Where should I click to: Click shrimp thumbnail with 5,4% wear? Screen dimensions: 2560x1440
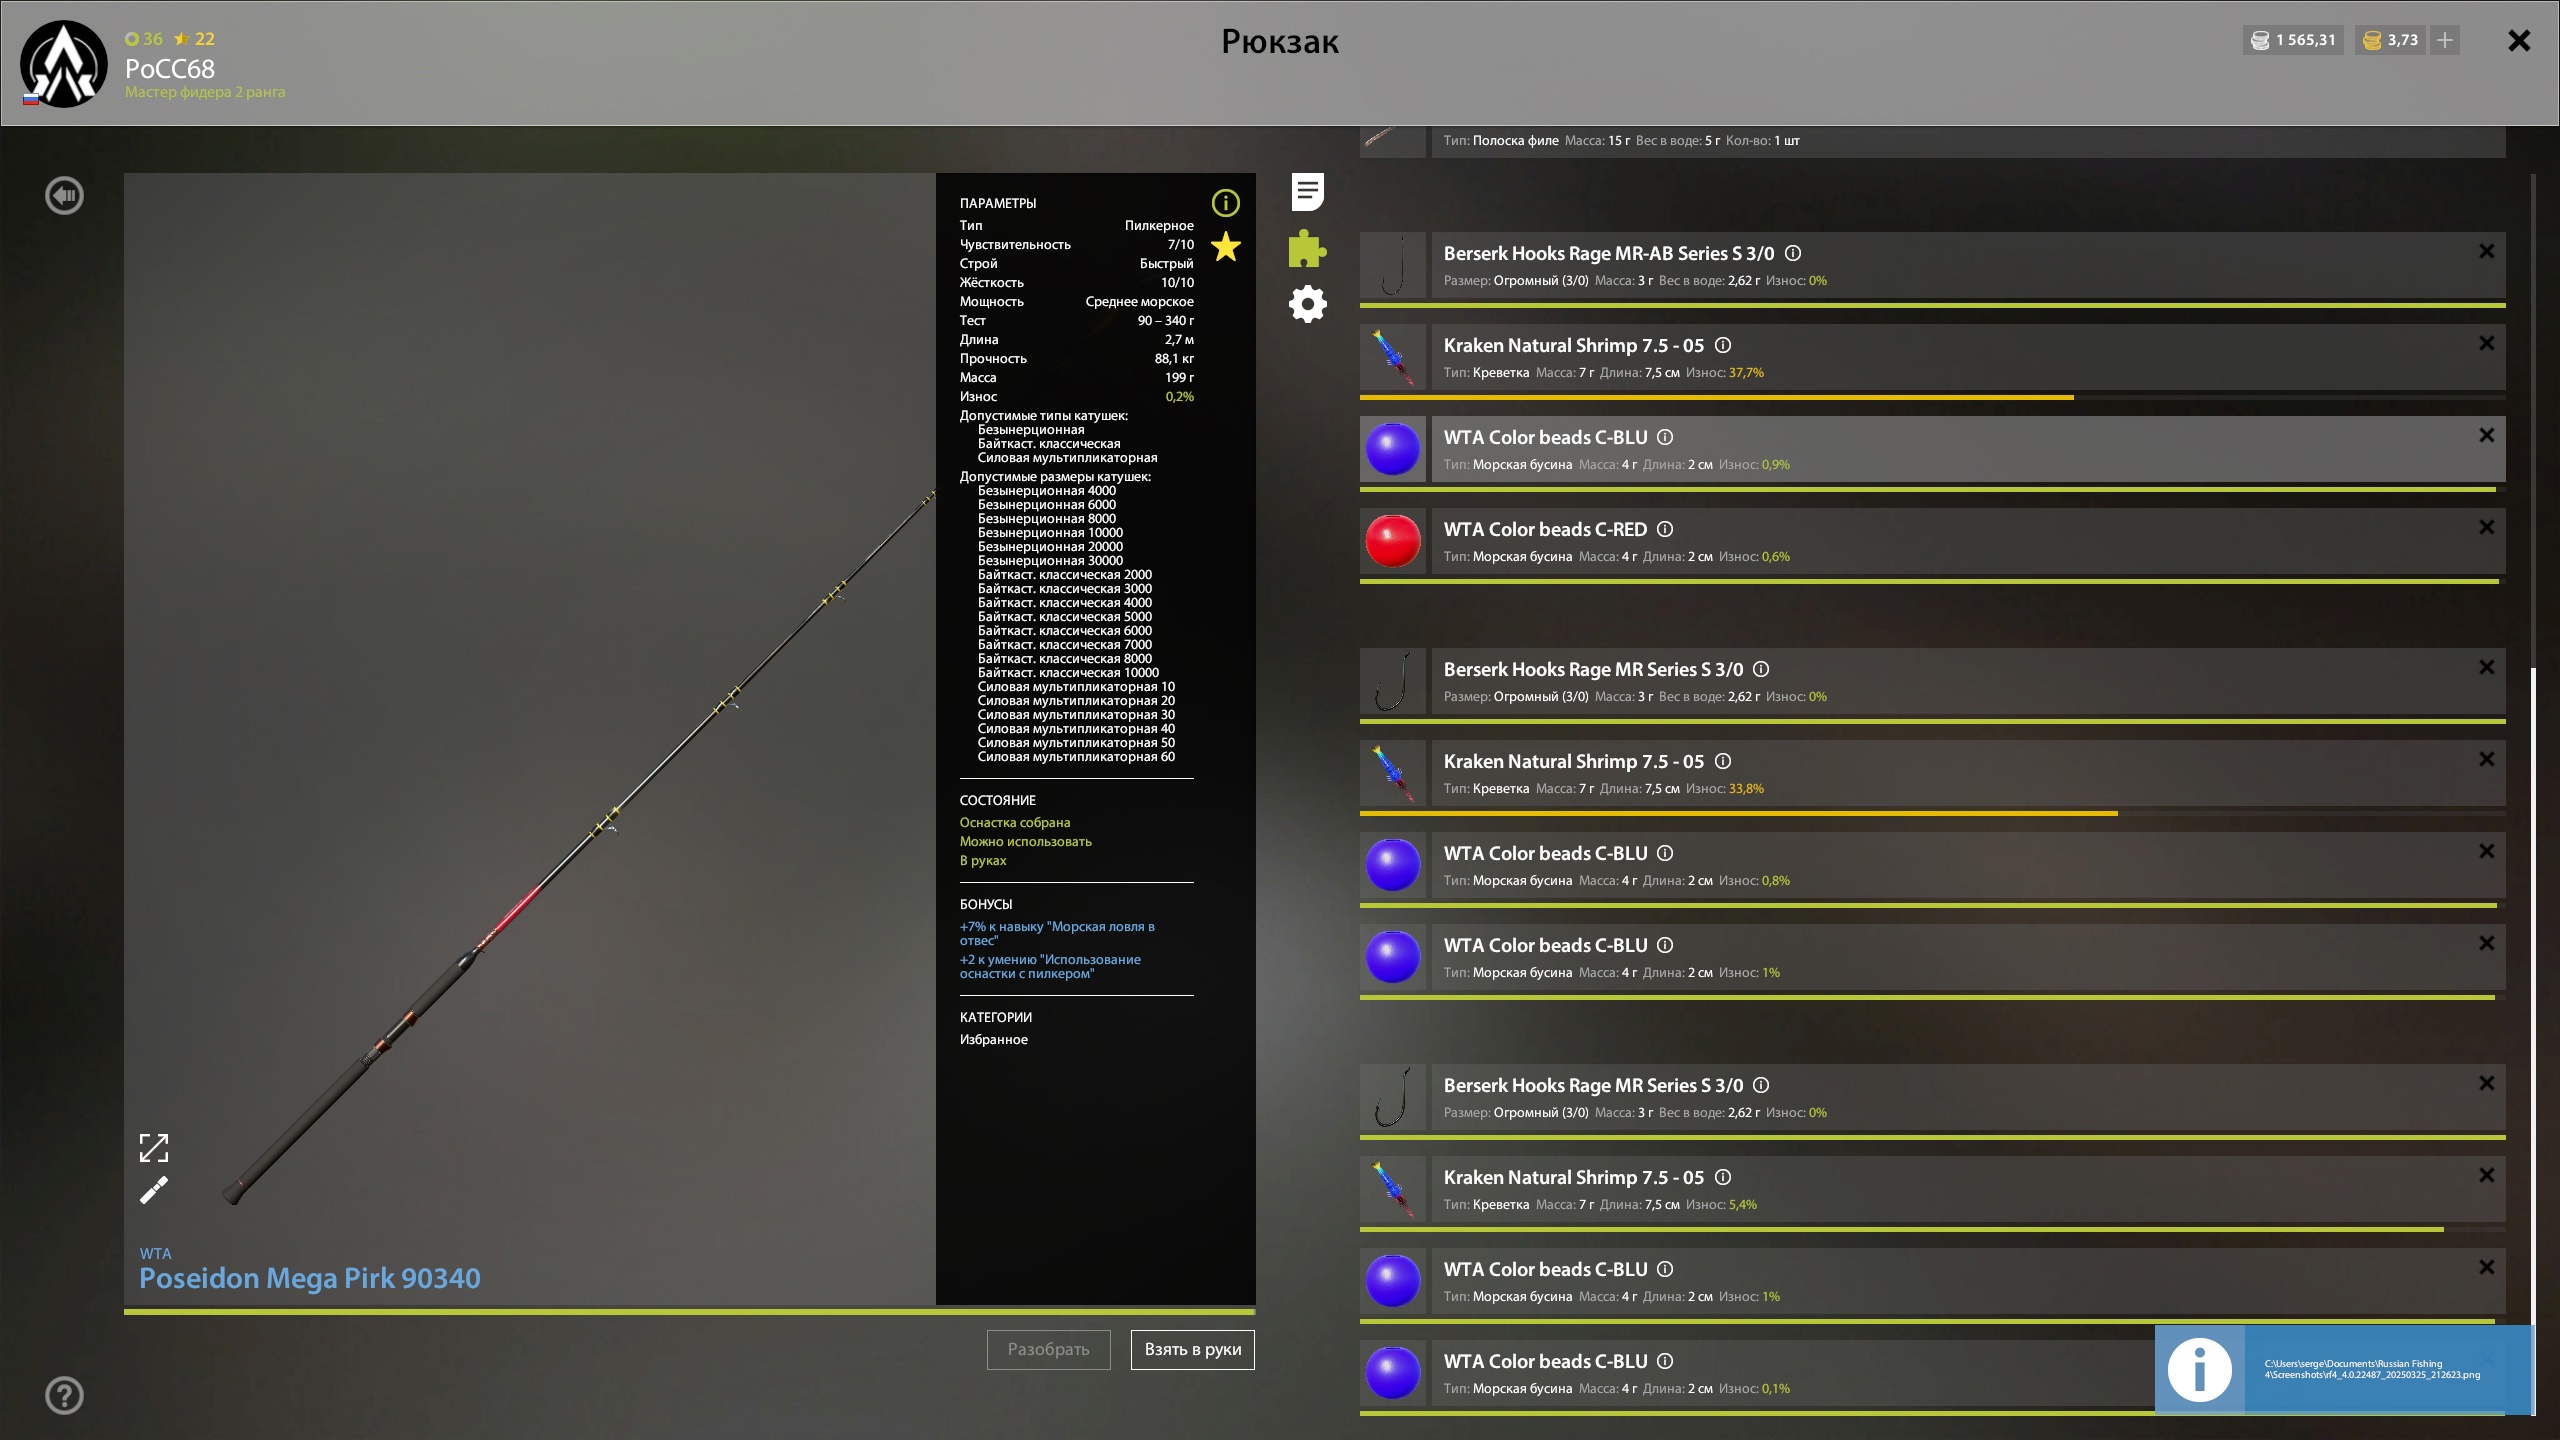tap(1393, 1189)
